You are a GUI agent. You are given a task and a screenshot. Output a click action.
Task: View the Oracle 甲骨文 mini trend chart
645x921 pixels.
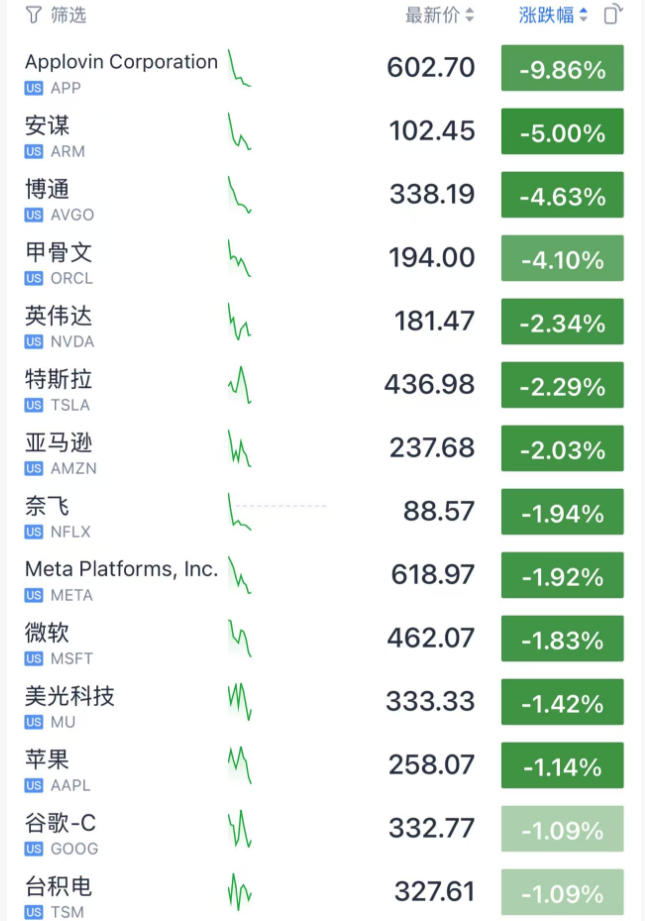point(239,259)
